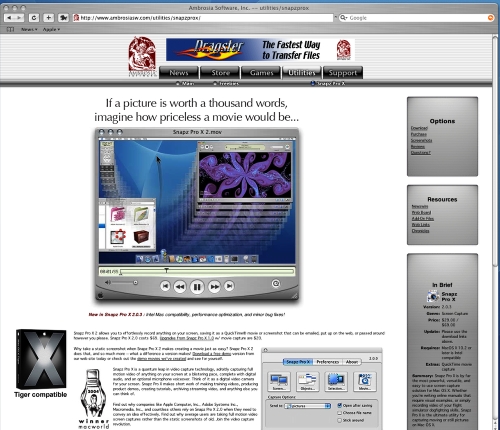
Task: Click the Purchase link under Options
Action: pos(419,134)
